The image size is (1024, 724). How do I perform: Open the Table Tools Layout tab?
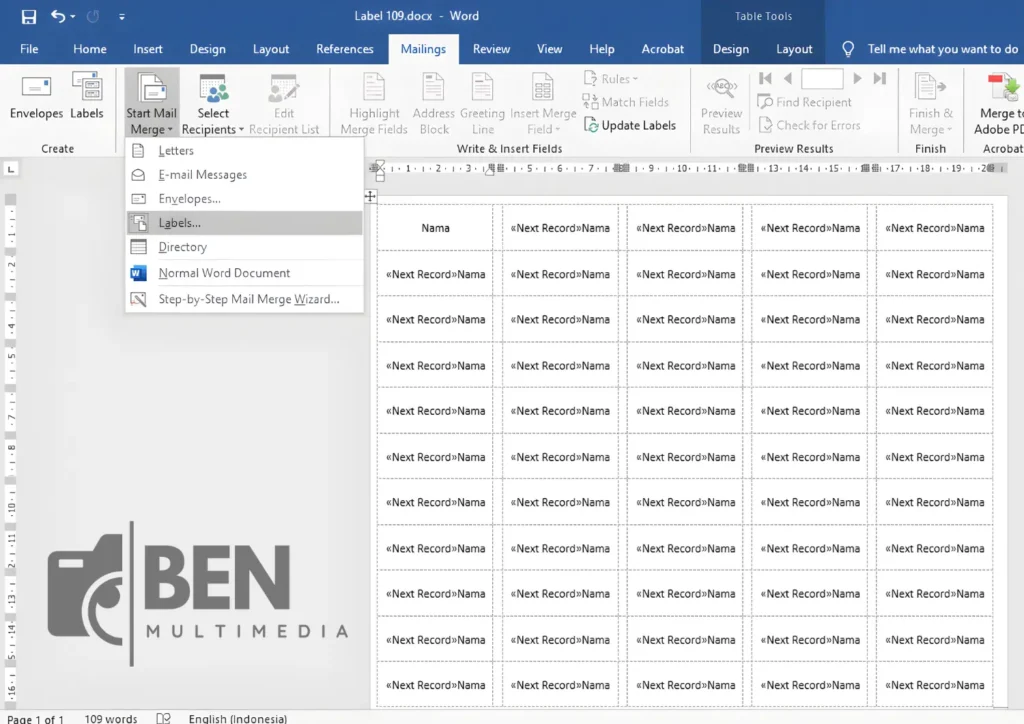[794, 48]
